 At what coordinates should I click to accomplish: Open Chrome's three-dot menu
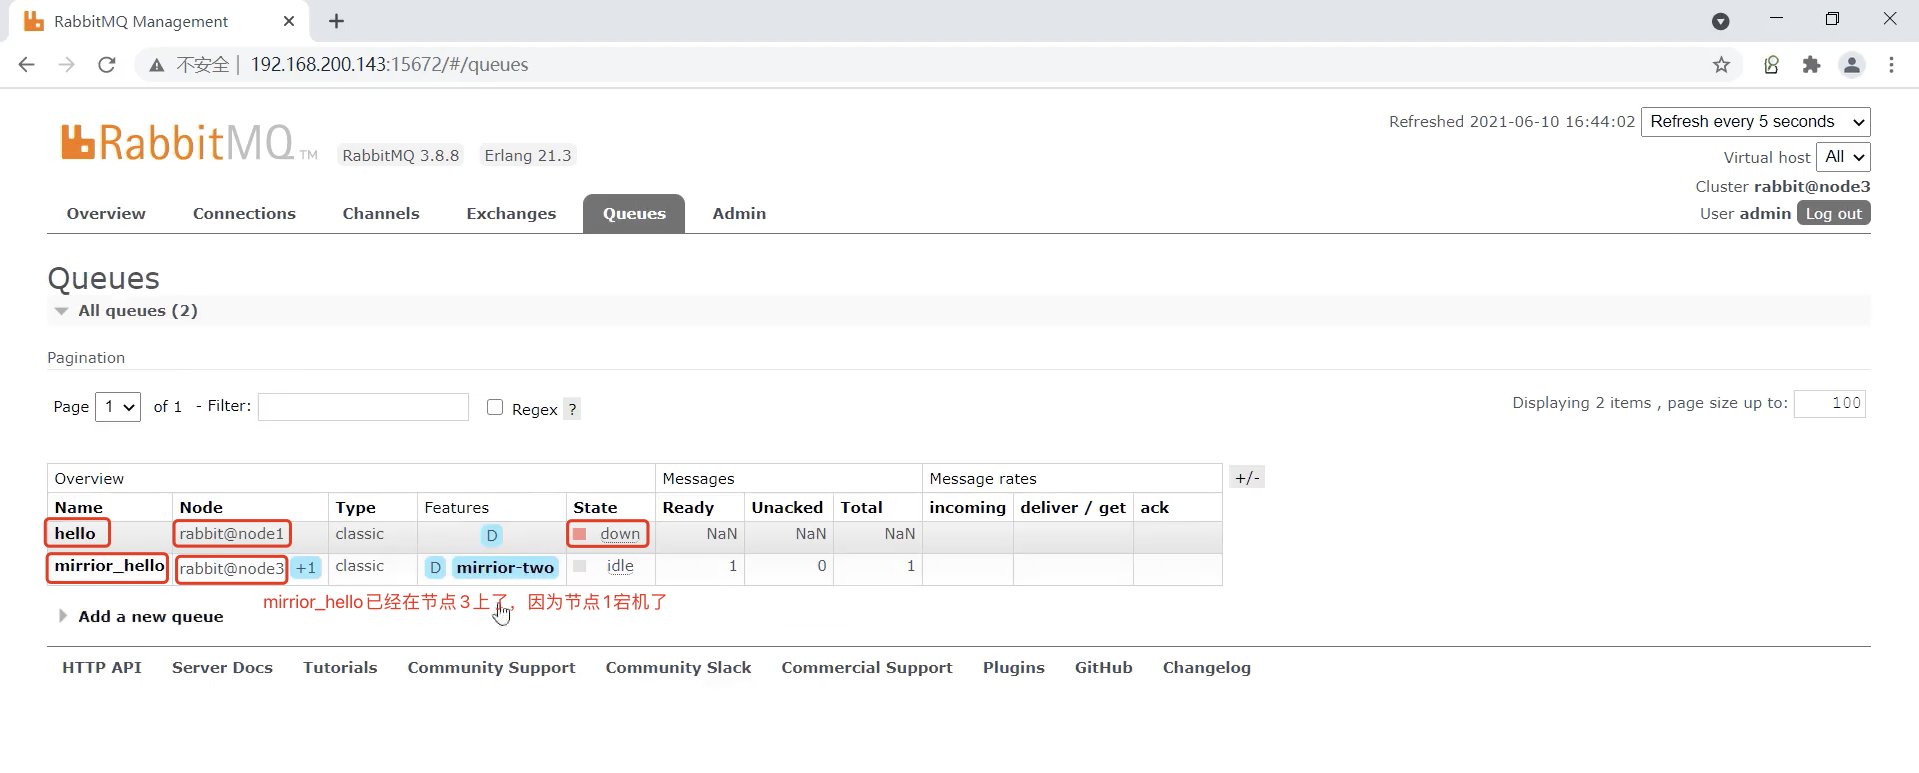pyautogui.click(x=1891, y=65)
